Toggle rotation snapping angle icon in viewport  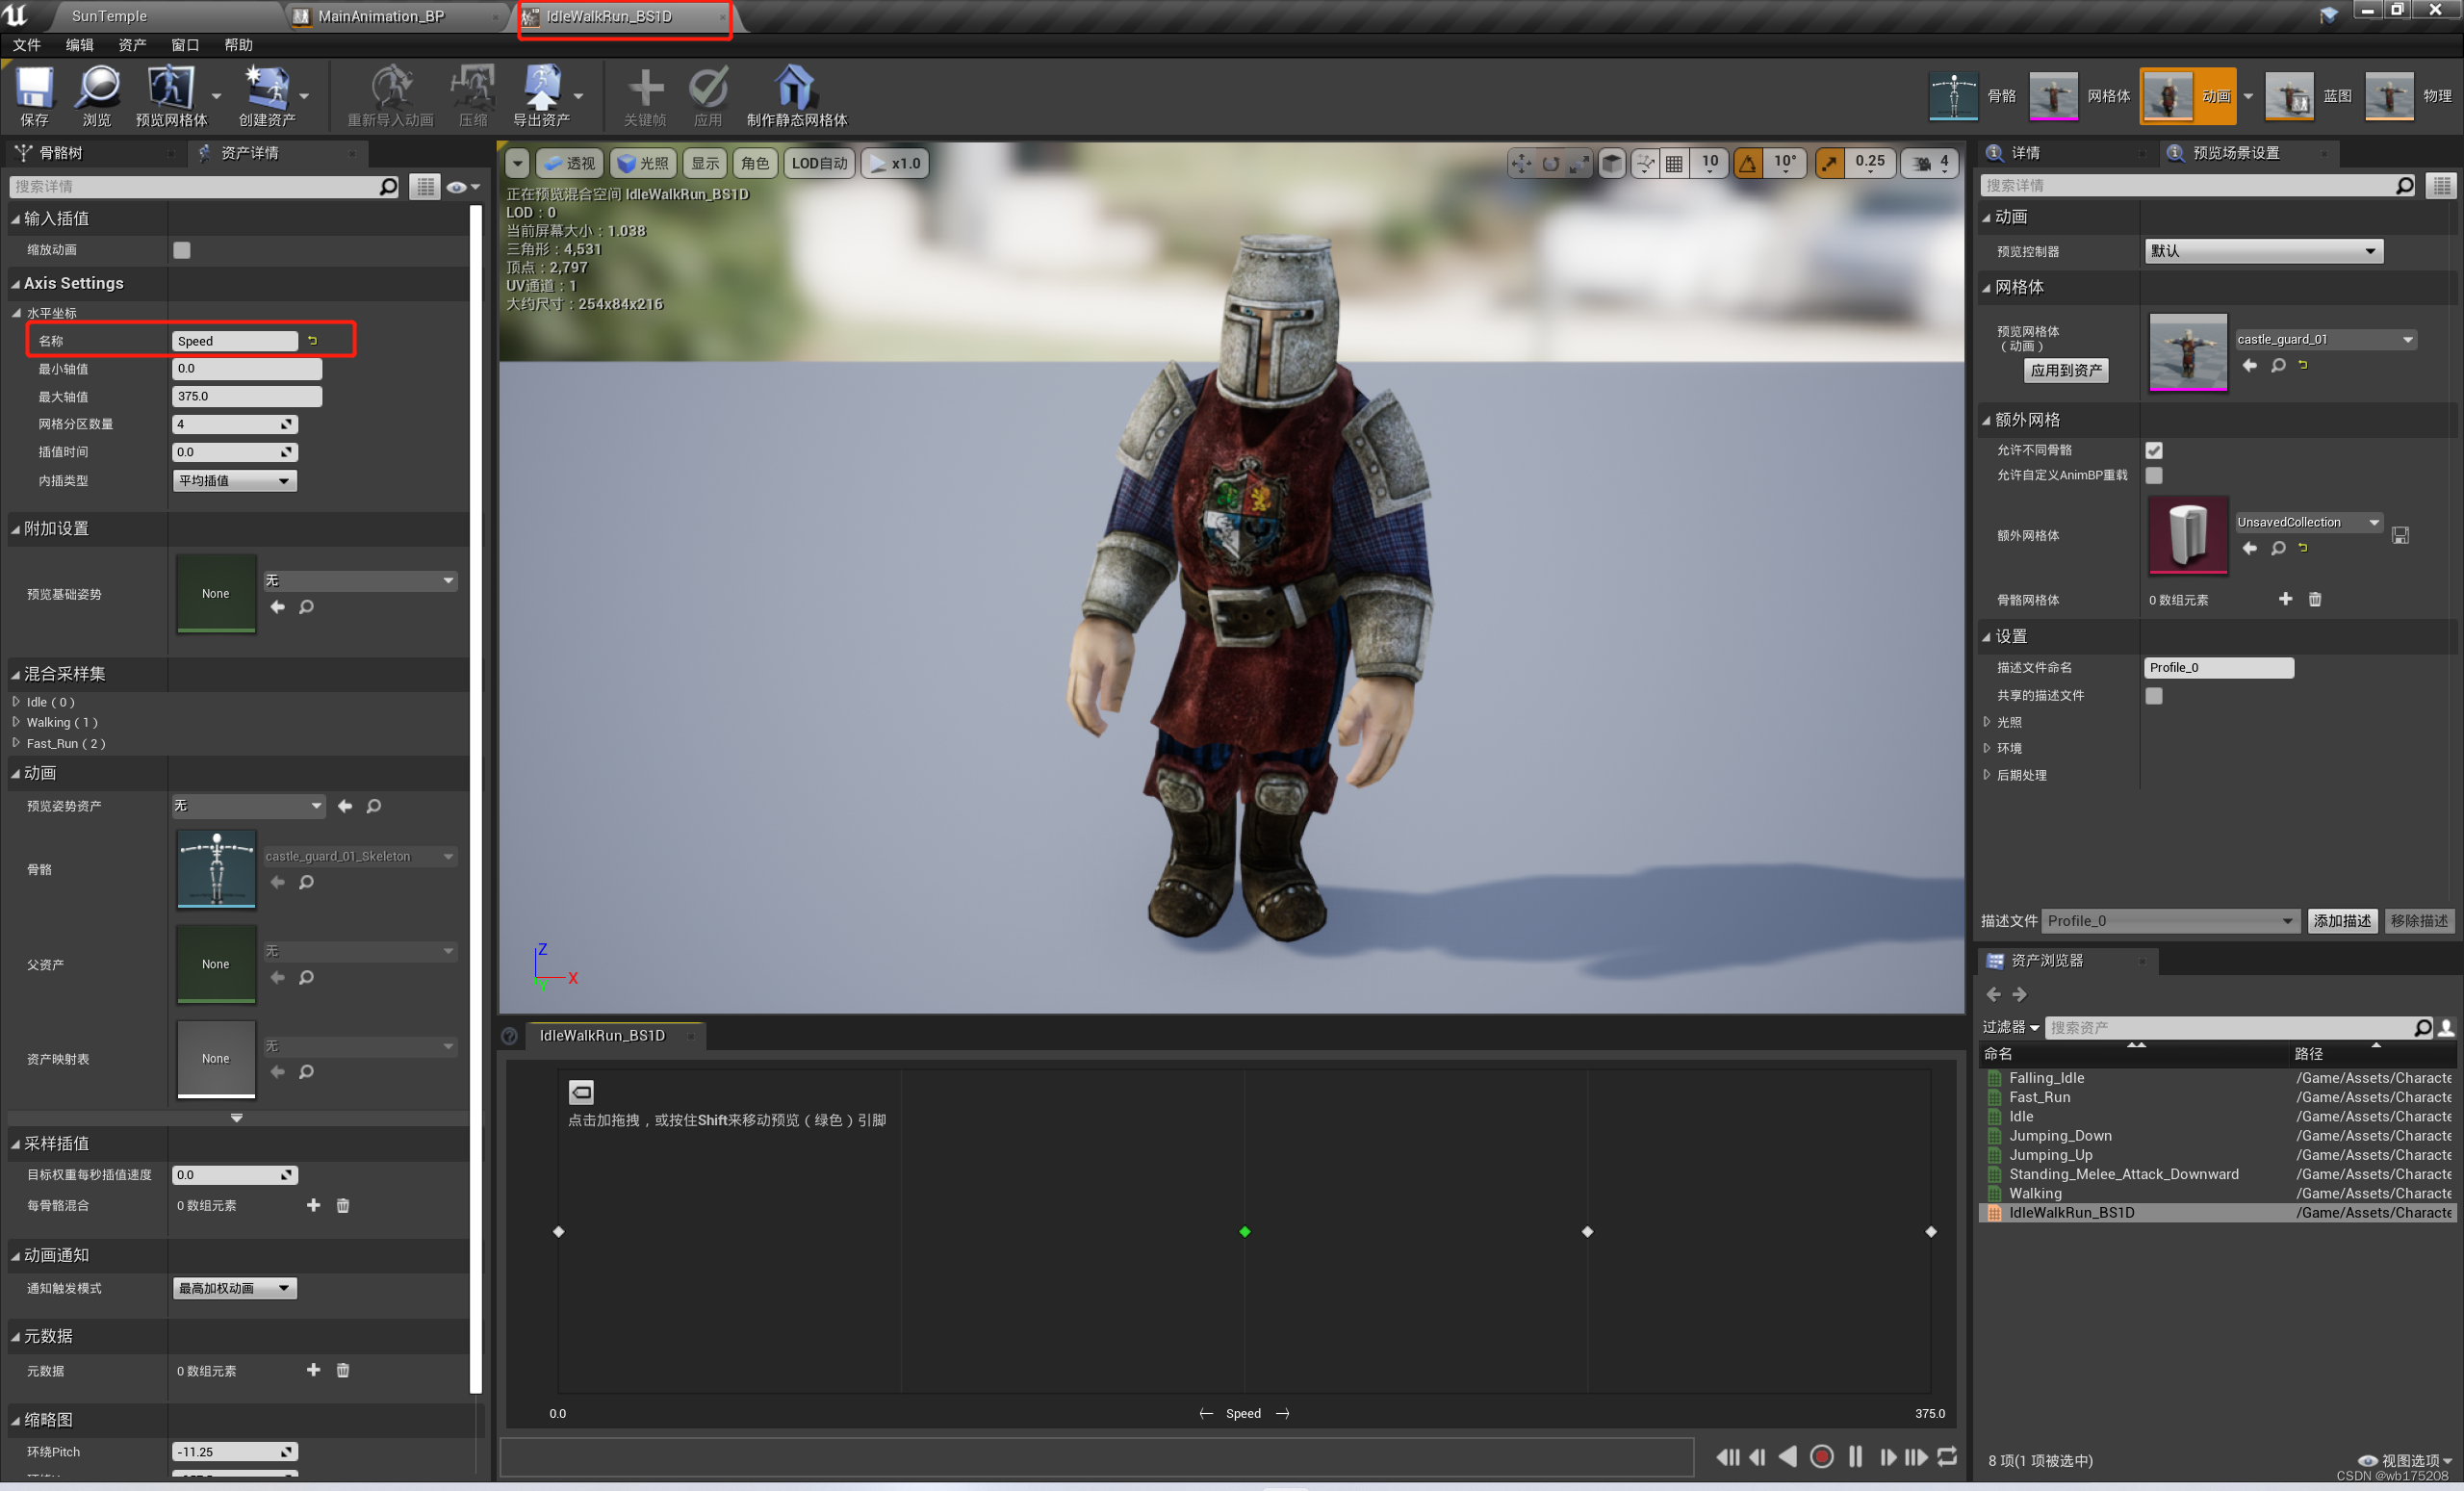[x=1747, y=163]
